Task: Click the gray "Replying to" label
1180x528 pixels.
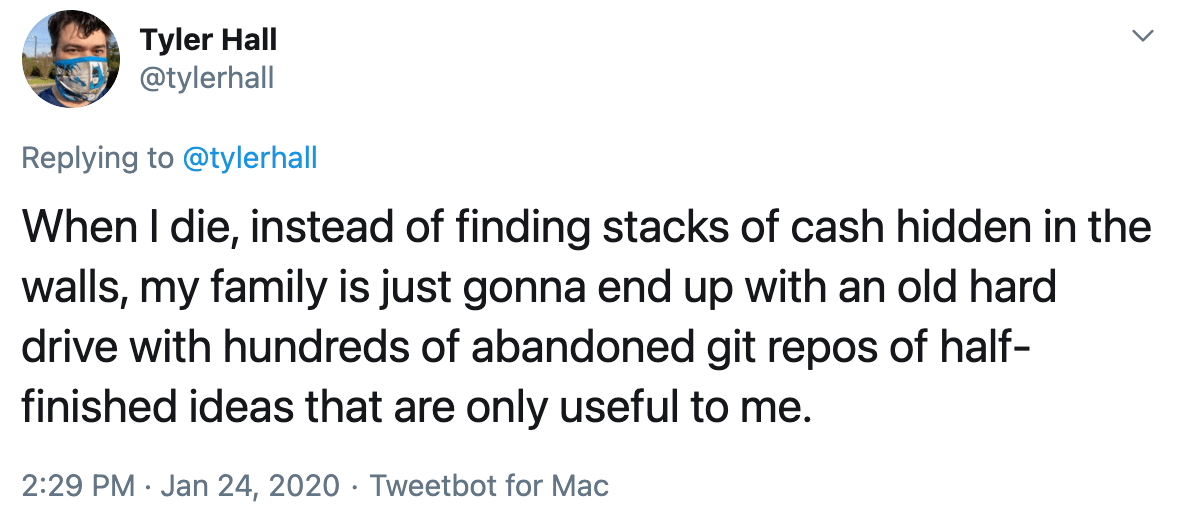Action: tap(97, 158)
